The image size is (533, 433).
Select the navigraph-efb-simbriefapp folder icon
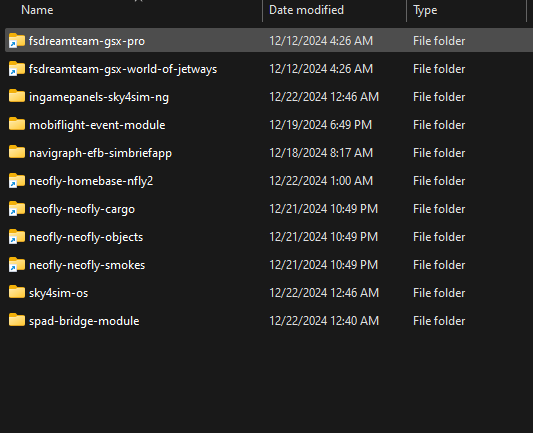(17, 152)
